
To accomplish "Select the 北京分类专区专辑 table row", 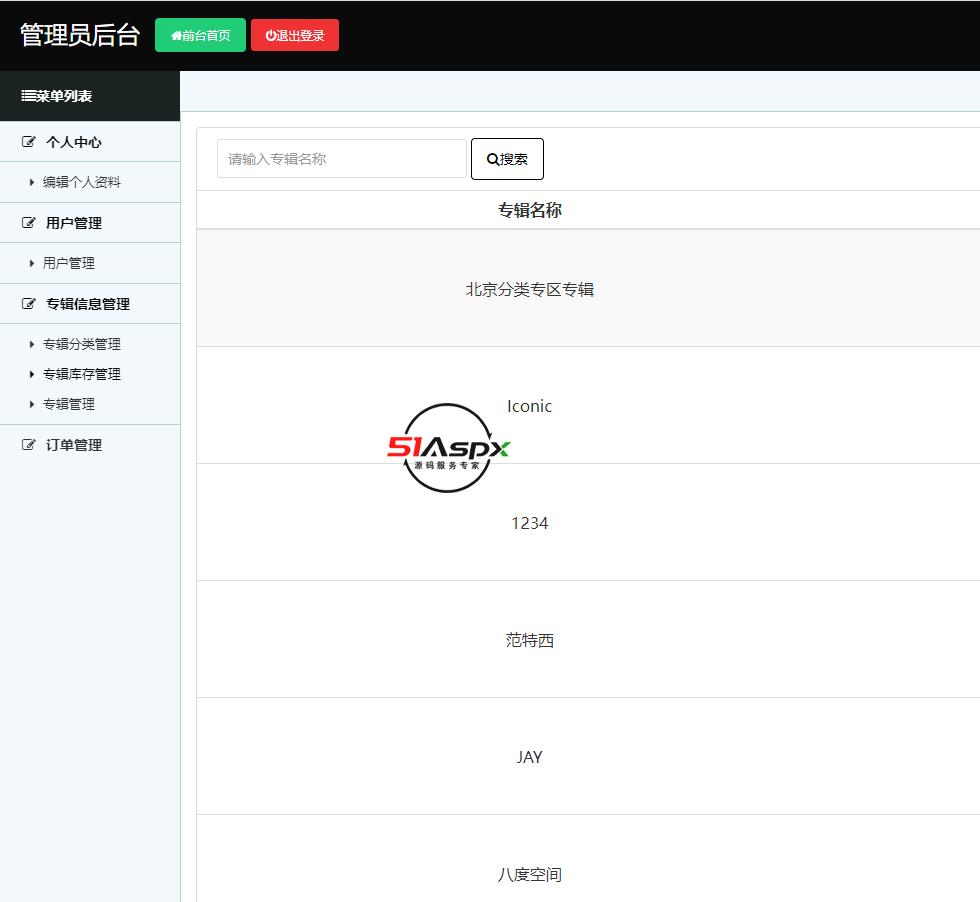I will [529, 289].
